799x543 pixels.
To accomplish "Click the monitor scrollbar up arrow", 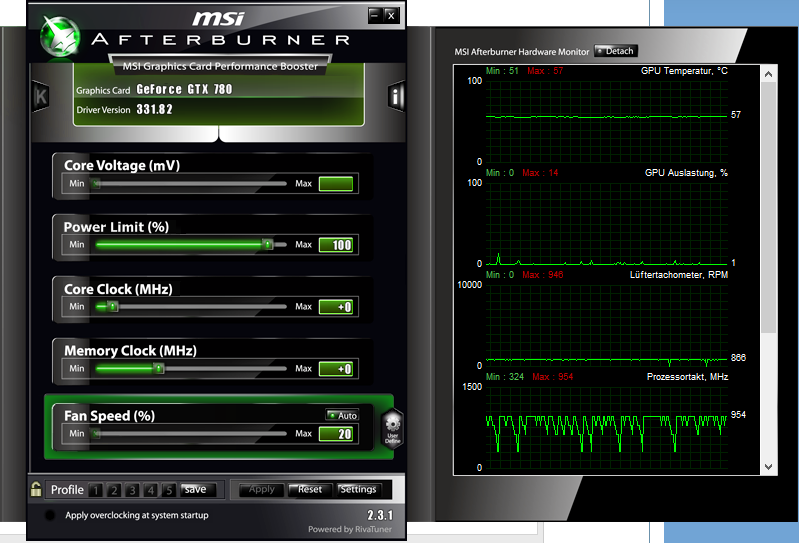I will pyautogui.click(x=768, y=74).
